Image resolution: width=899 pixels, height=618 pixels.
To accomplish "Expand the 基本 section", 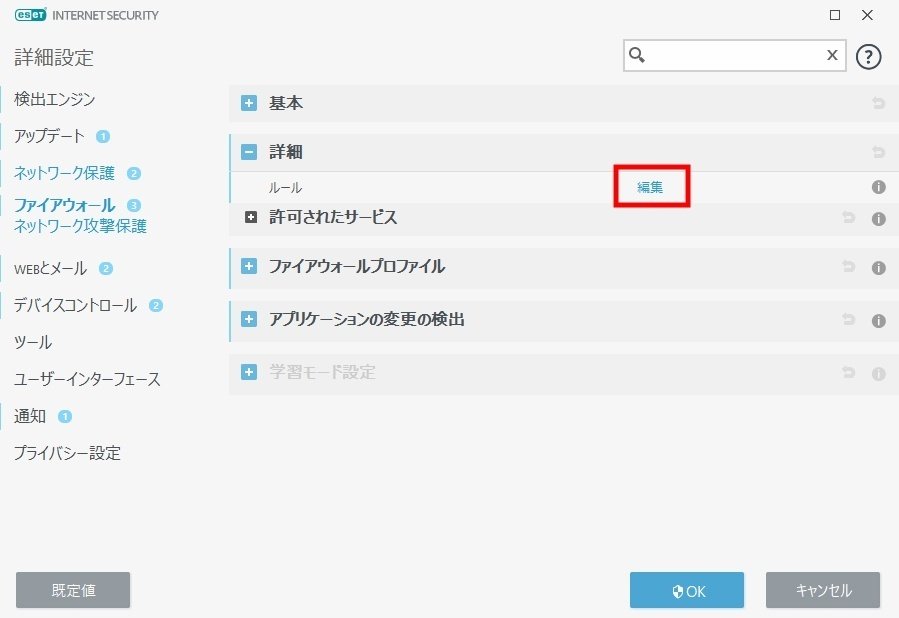I will click(249, 103).
